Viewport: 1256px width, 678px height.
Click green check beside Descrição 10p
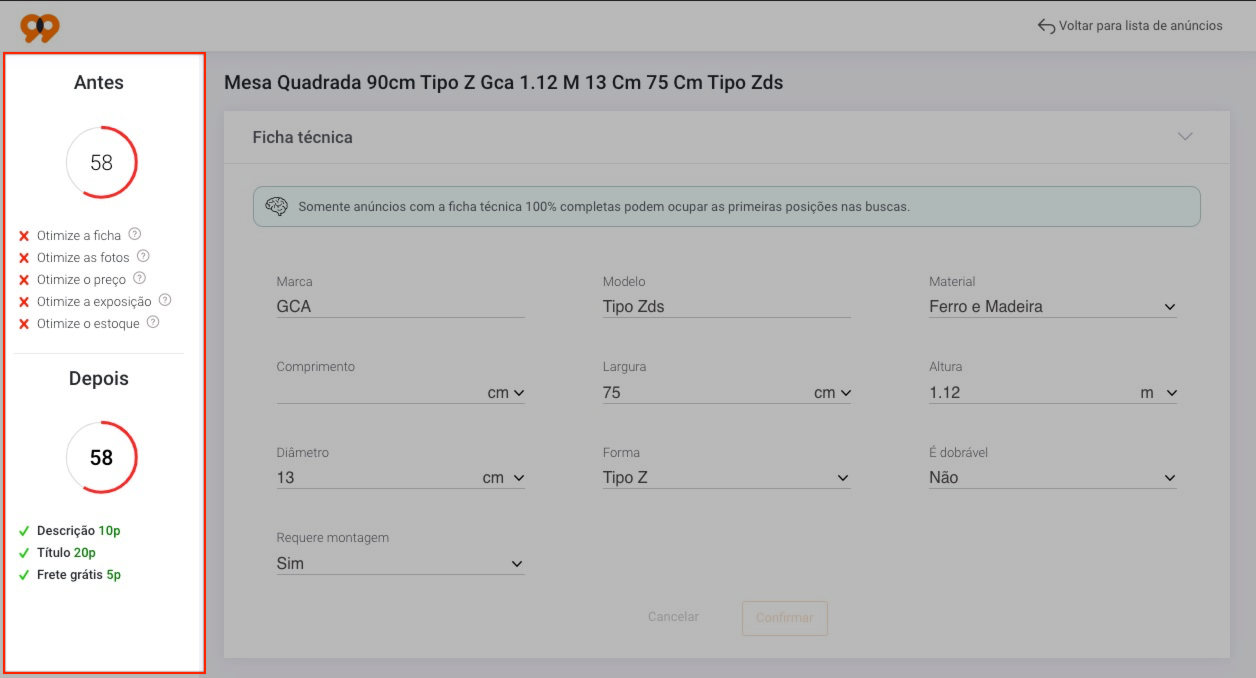point(24,531)
